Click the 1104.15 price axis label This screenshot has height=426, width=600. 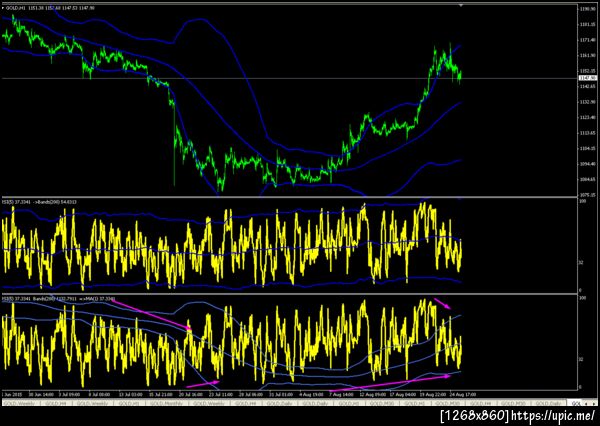coord(587,149)
